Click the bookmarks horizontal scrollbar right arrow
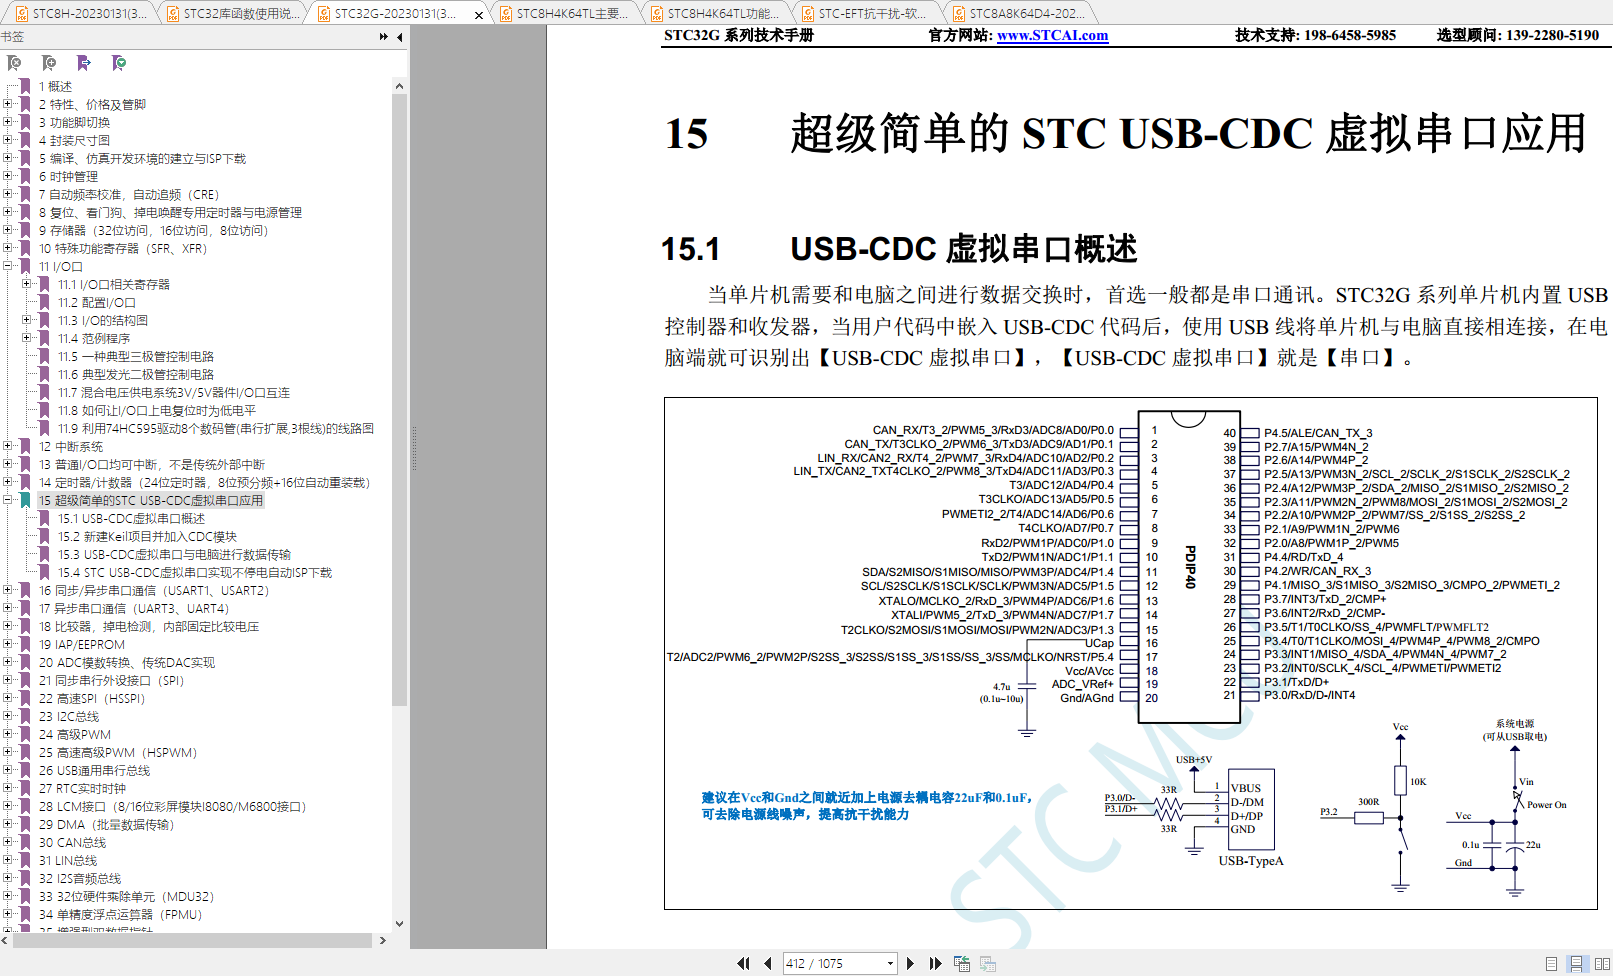This screenshot has height=976, width=1613. 382,940
